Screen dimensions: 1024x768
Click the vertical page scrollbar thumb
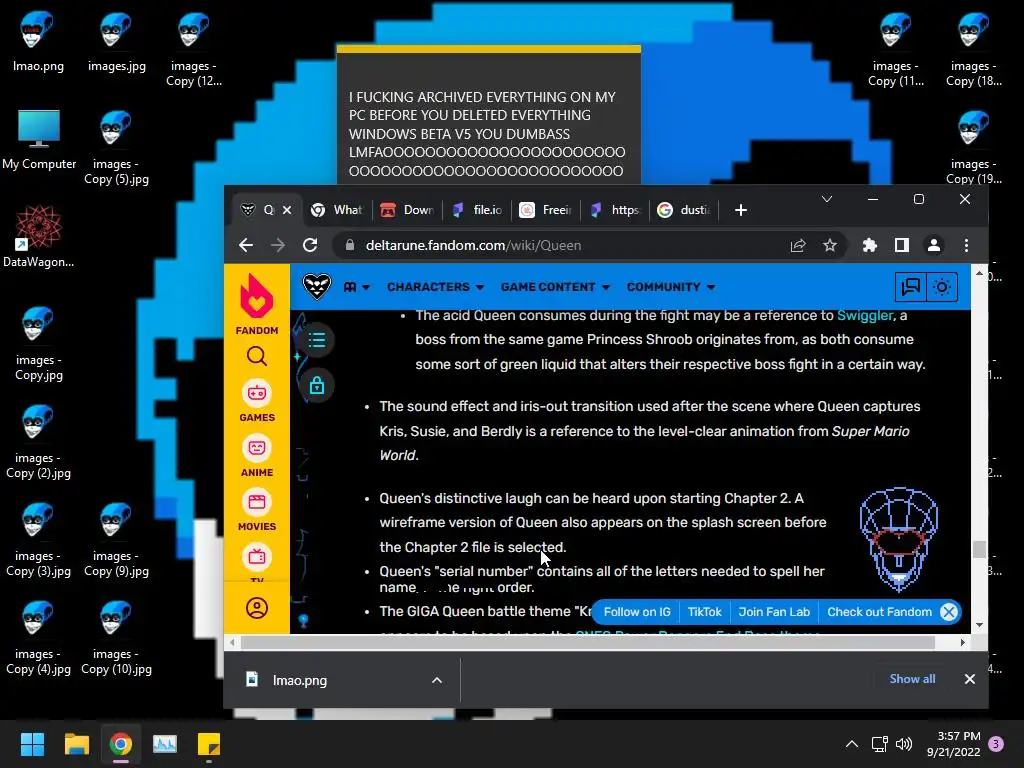point(979,549)
